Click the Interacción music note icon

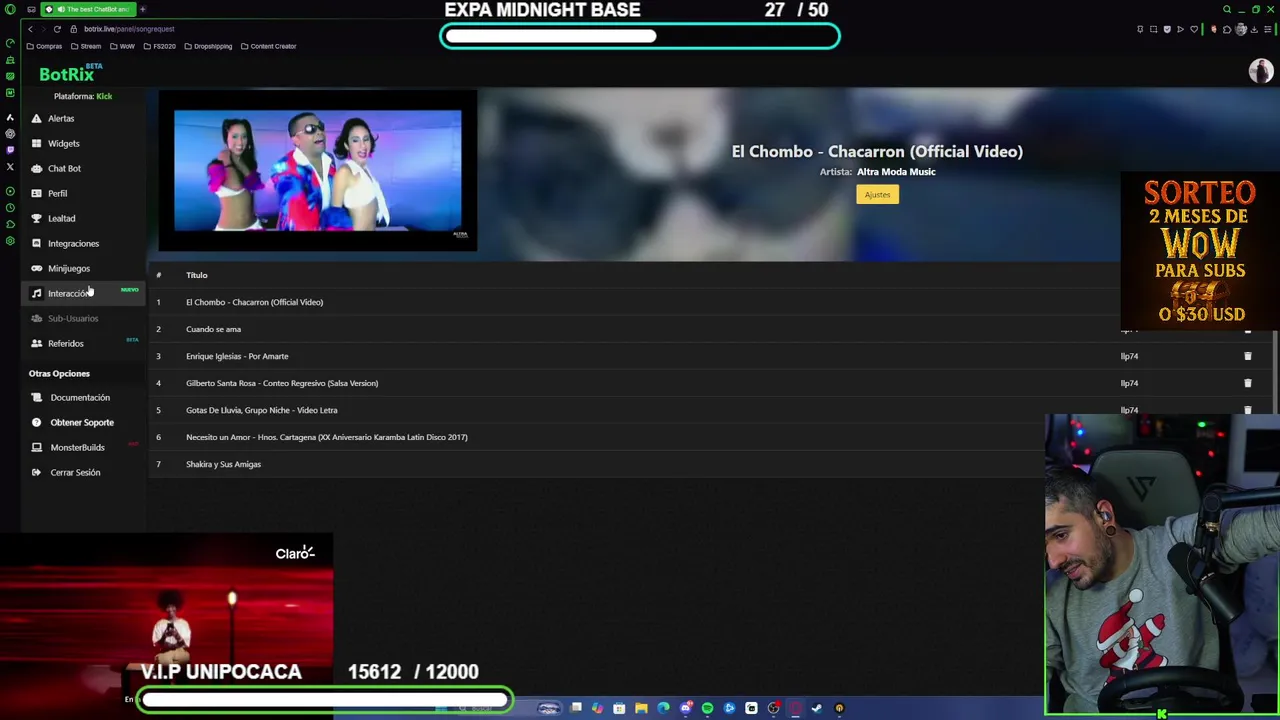click(x=37, y=293)
